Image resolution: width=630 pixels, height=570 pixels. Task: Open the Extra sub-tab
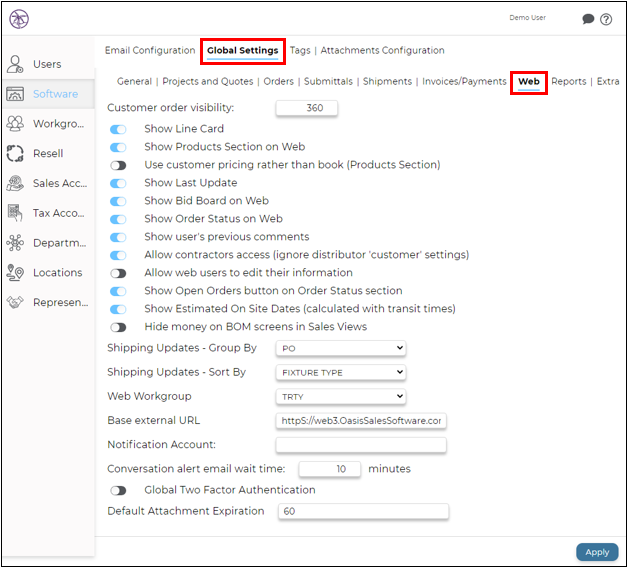pyautogui.click(x=608, y=81)
